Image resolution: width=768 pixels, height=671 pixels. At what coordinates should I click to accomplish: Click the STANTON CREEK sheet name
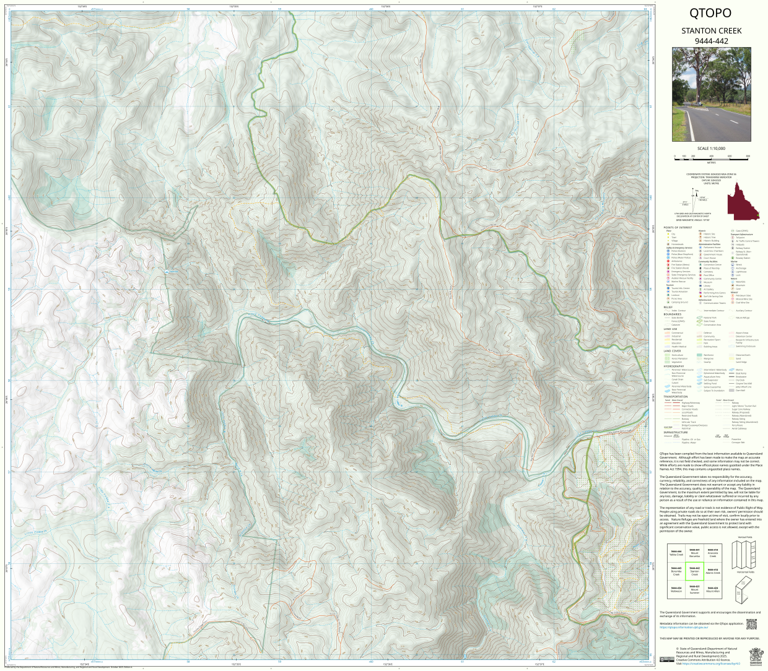(711, 30)
